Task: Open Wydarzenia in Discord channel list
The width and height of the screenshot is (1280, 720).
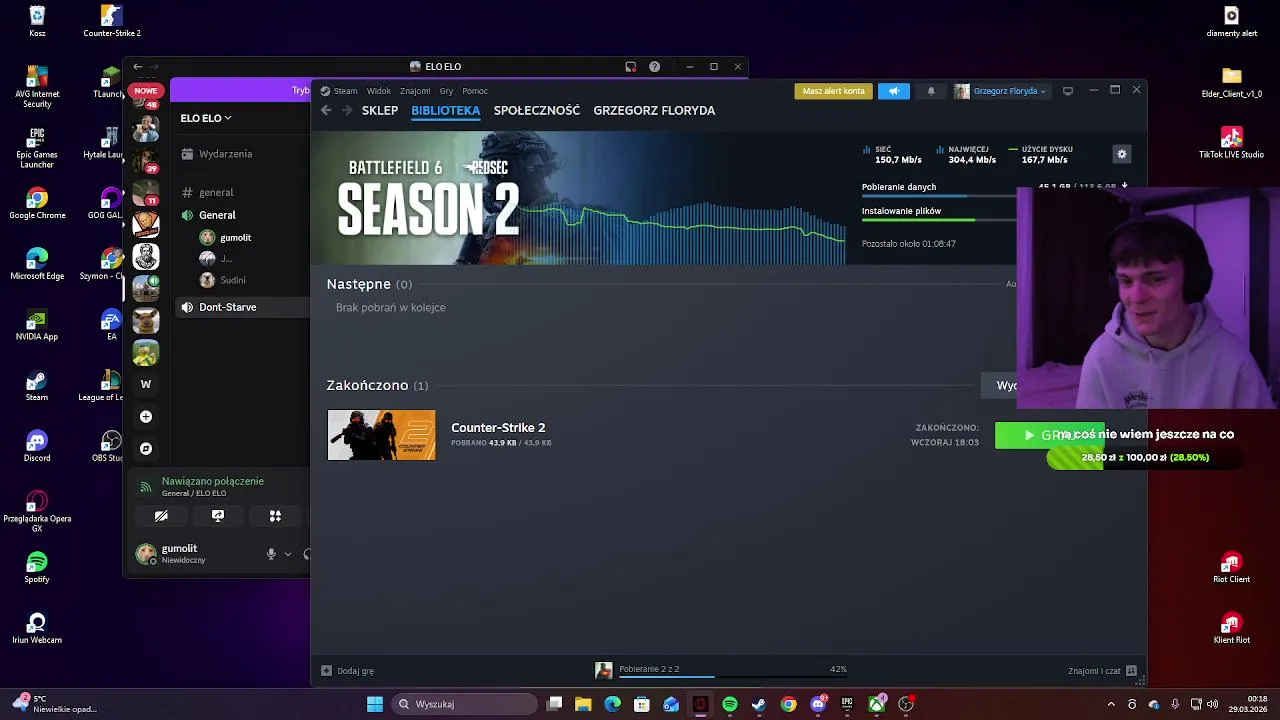Action: click(225, 154)
